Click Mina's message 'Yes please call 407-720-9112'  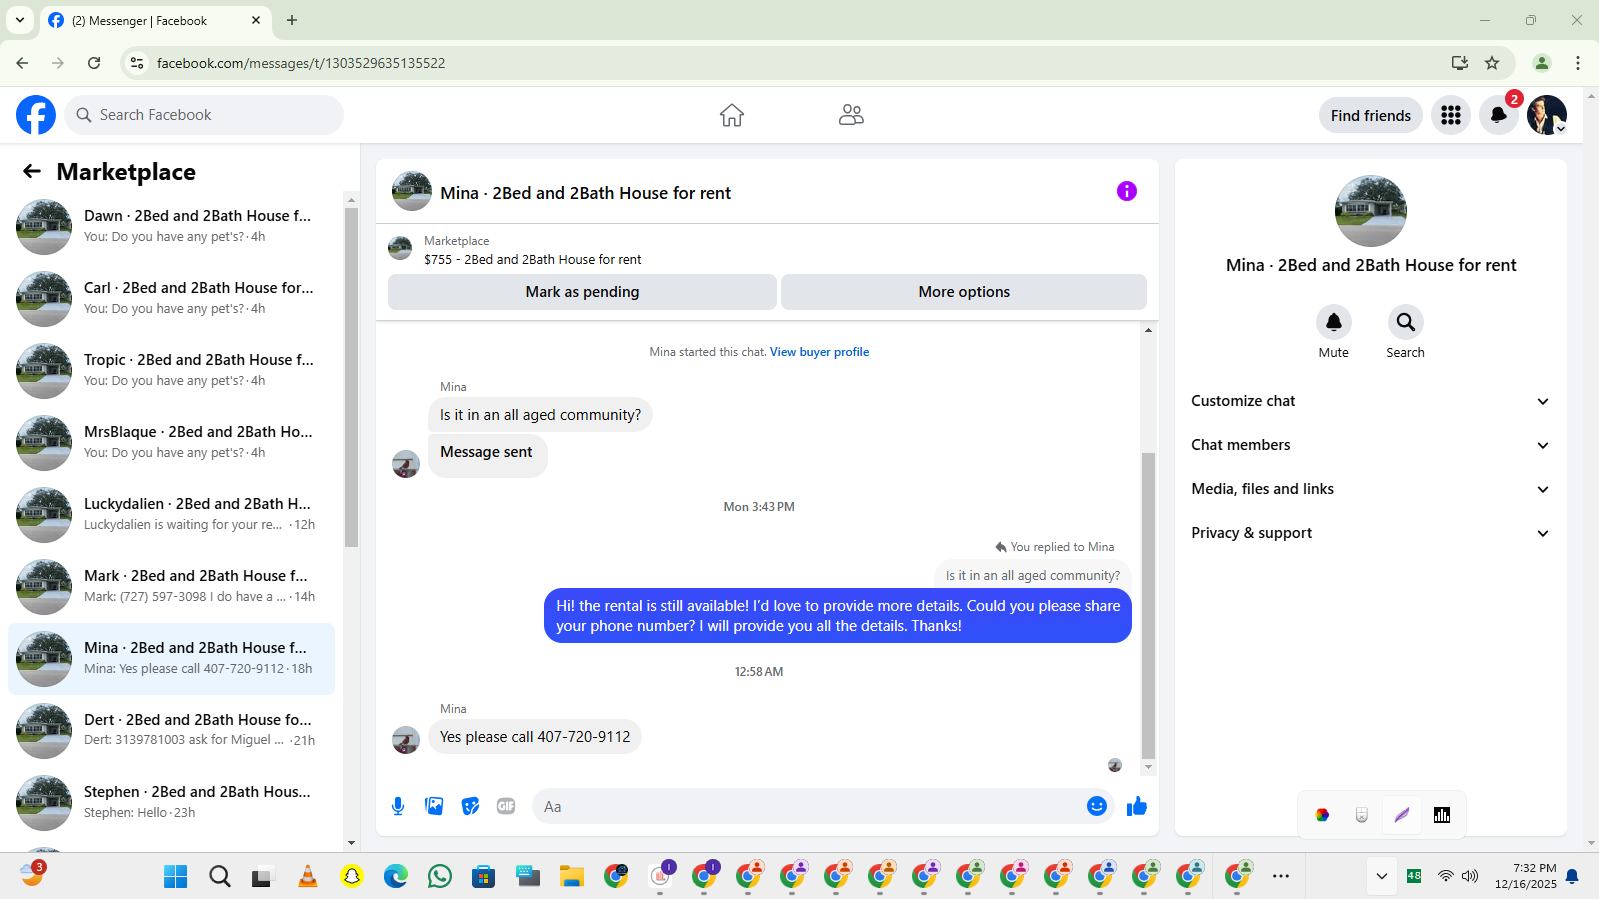535,737
